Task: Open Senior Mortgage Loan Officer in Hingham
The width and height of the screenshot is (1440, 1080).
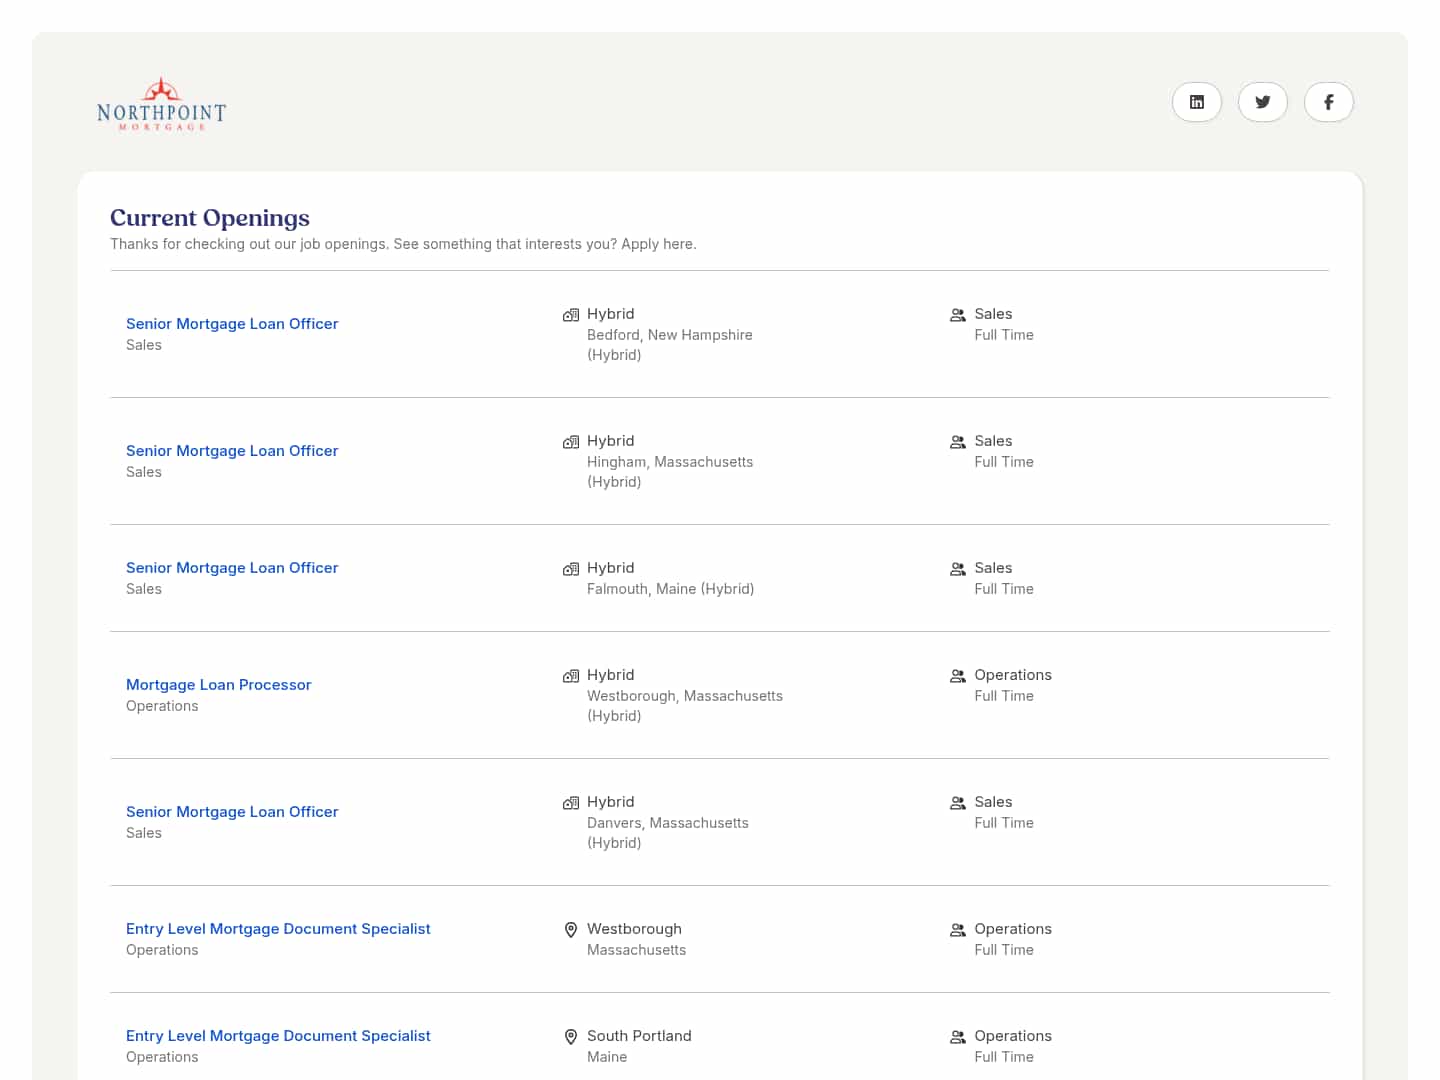Action: point(232,451)
